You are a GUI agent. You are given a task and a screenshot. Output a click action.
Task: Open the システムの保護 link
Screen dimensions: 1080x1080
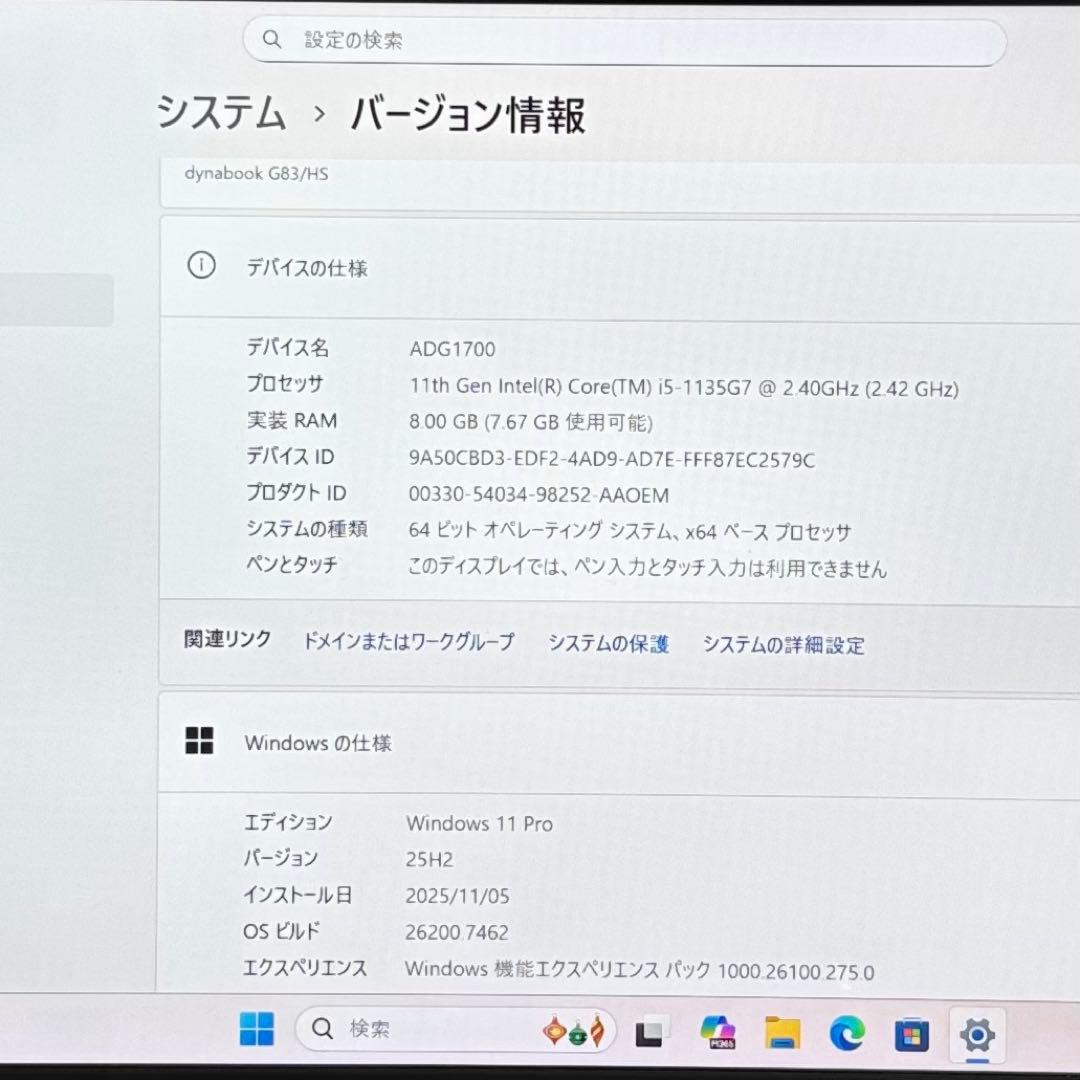click(608, 645)
